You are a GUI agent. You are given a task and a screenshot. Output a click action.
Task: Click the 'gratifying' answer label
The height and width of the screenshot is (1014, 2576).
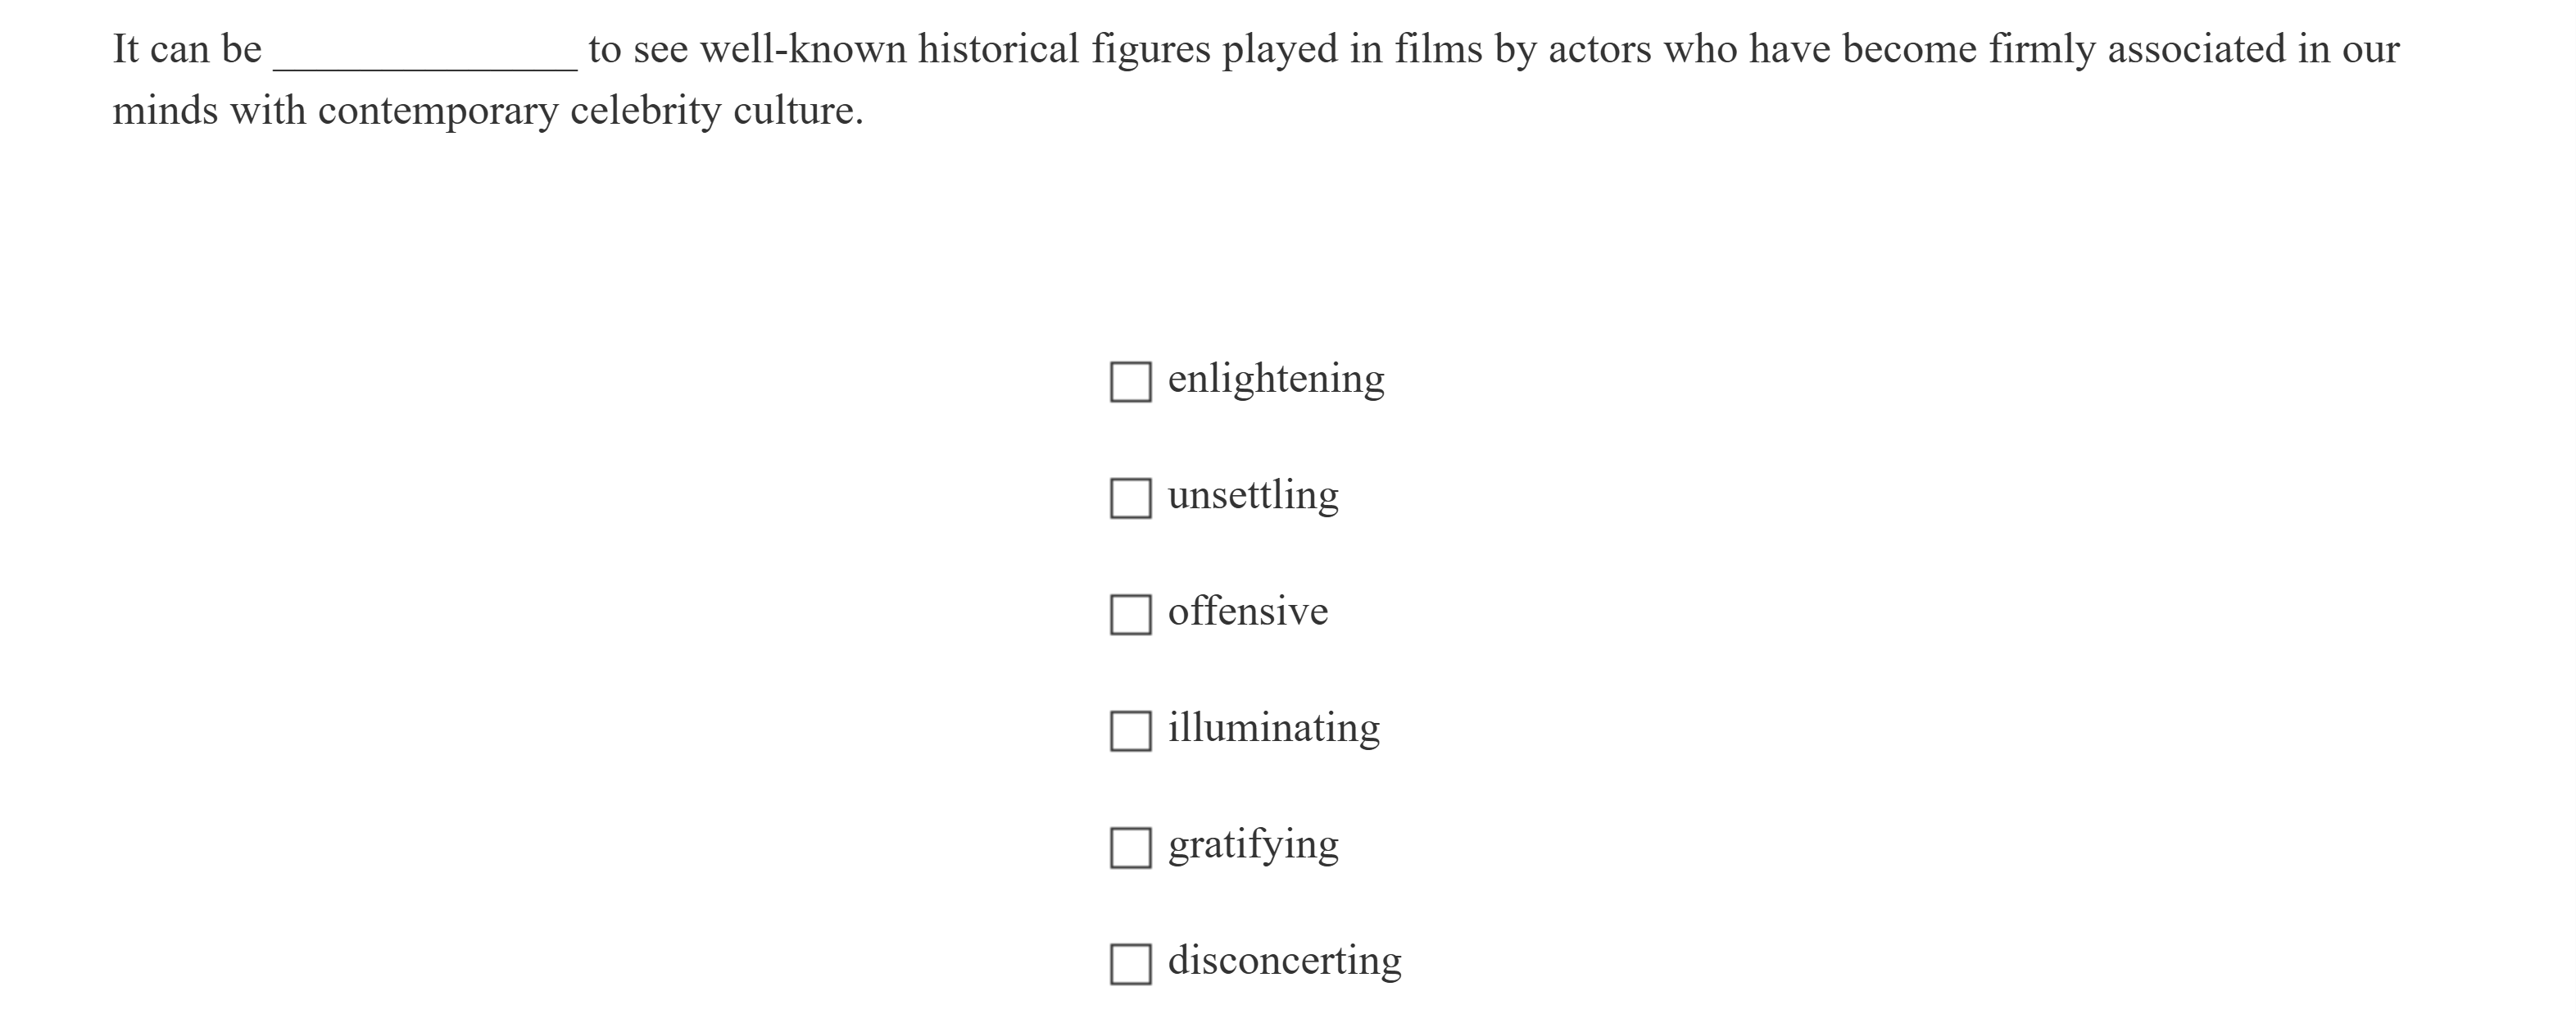click(x=1253, y=845)
